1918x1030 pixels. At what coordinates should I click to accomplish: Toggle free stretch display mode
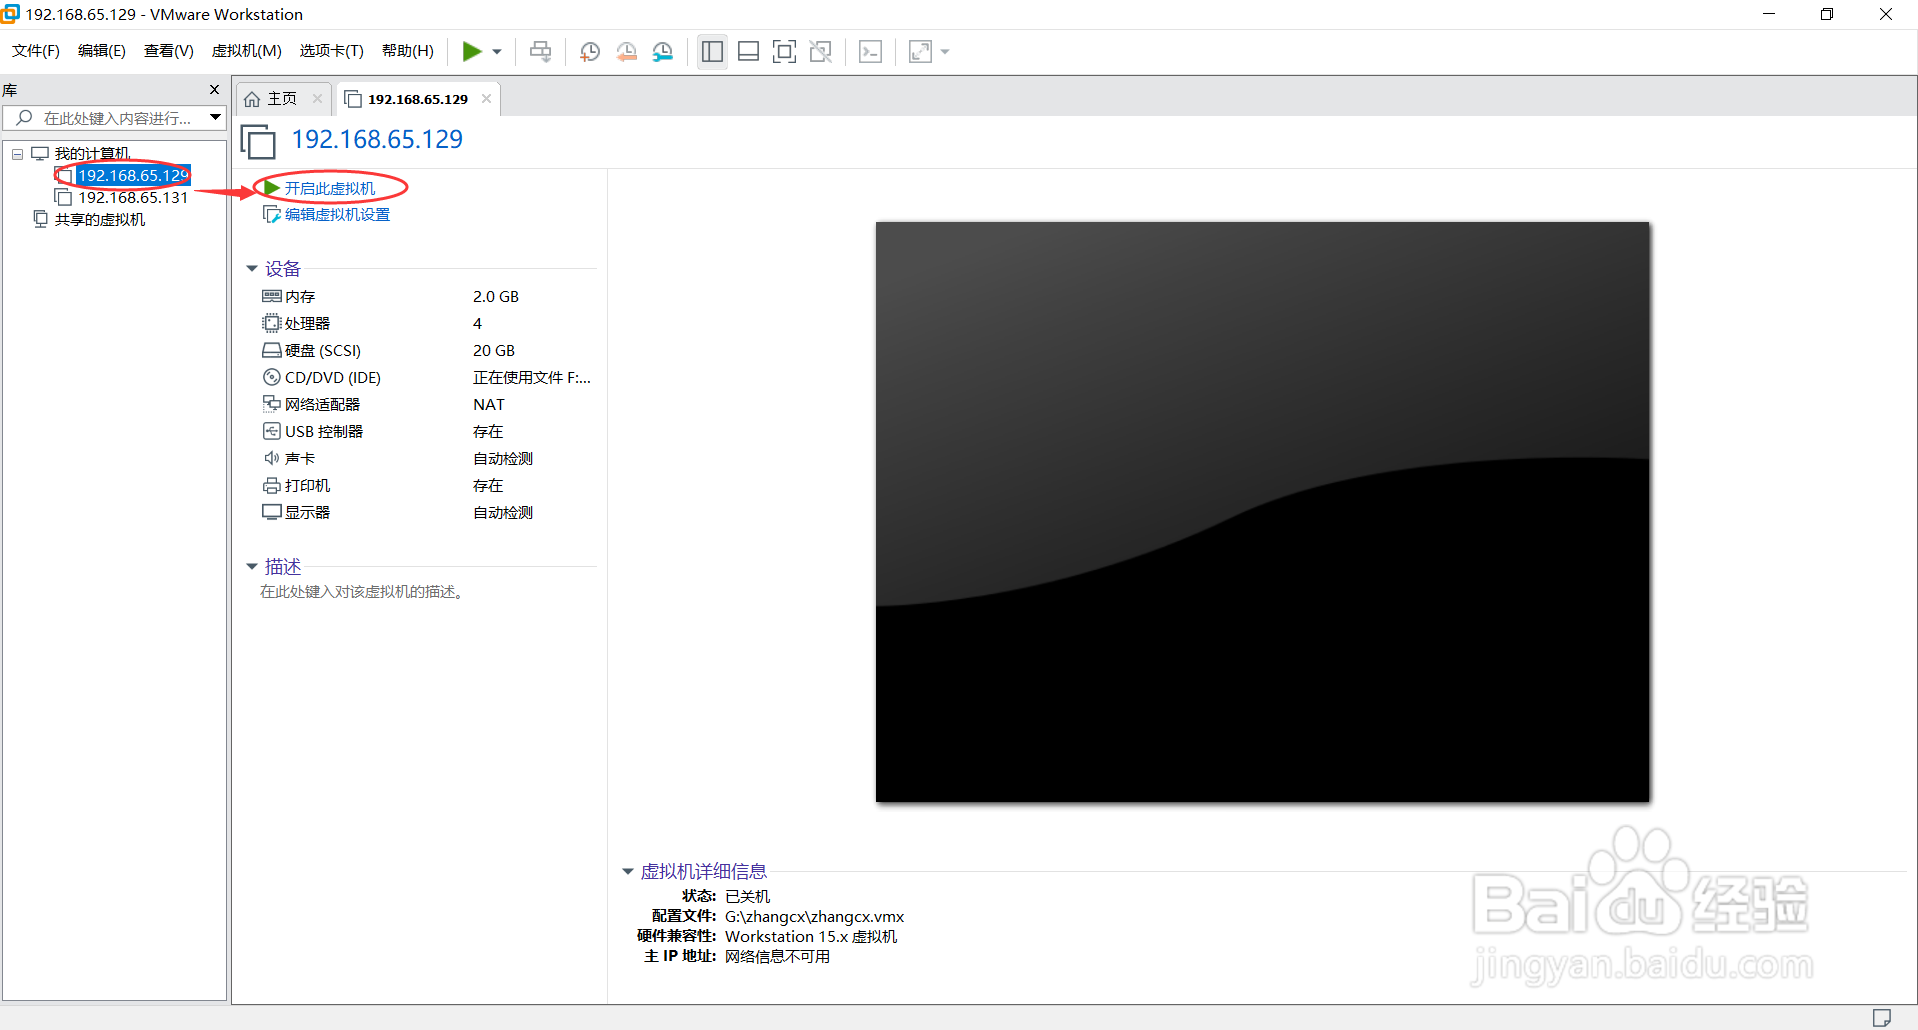(918, 51)
